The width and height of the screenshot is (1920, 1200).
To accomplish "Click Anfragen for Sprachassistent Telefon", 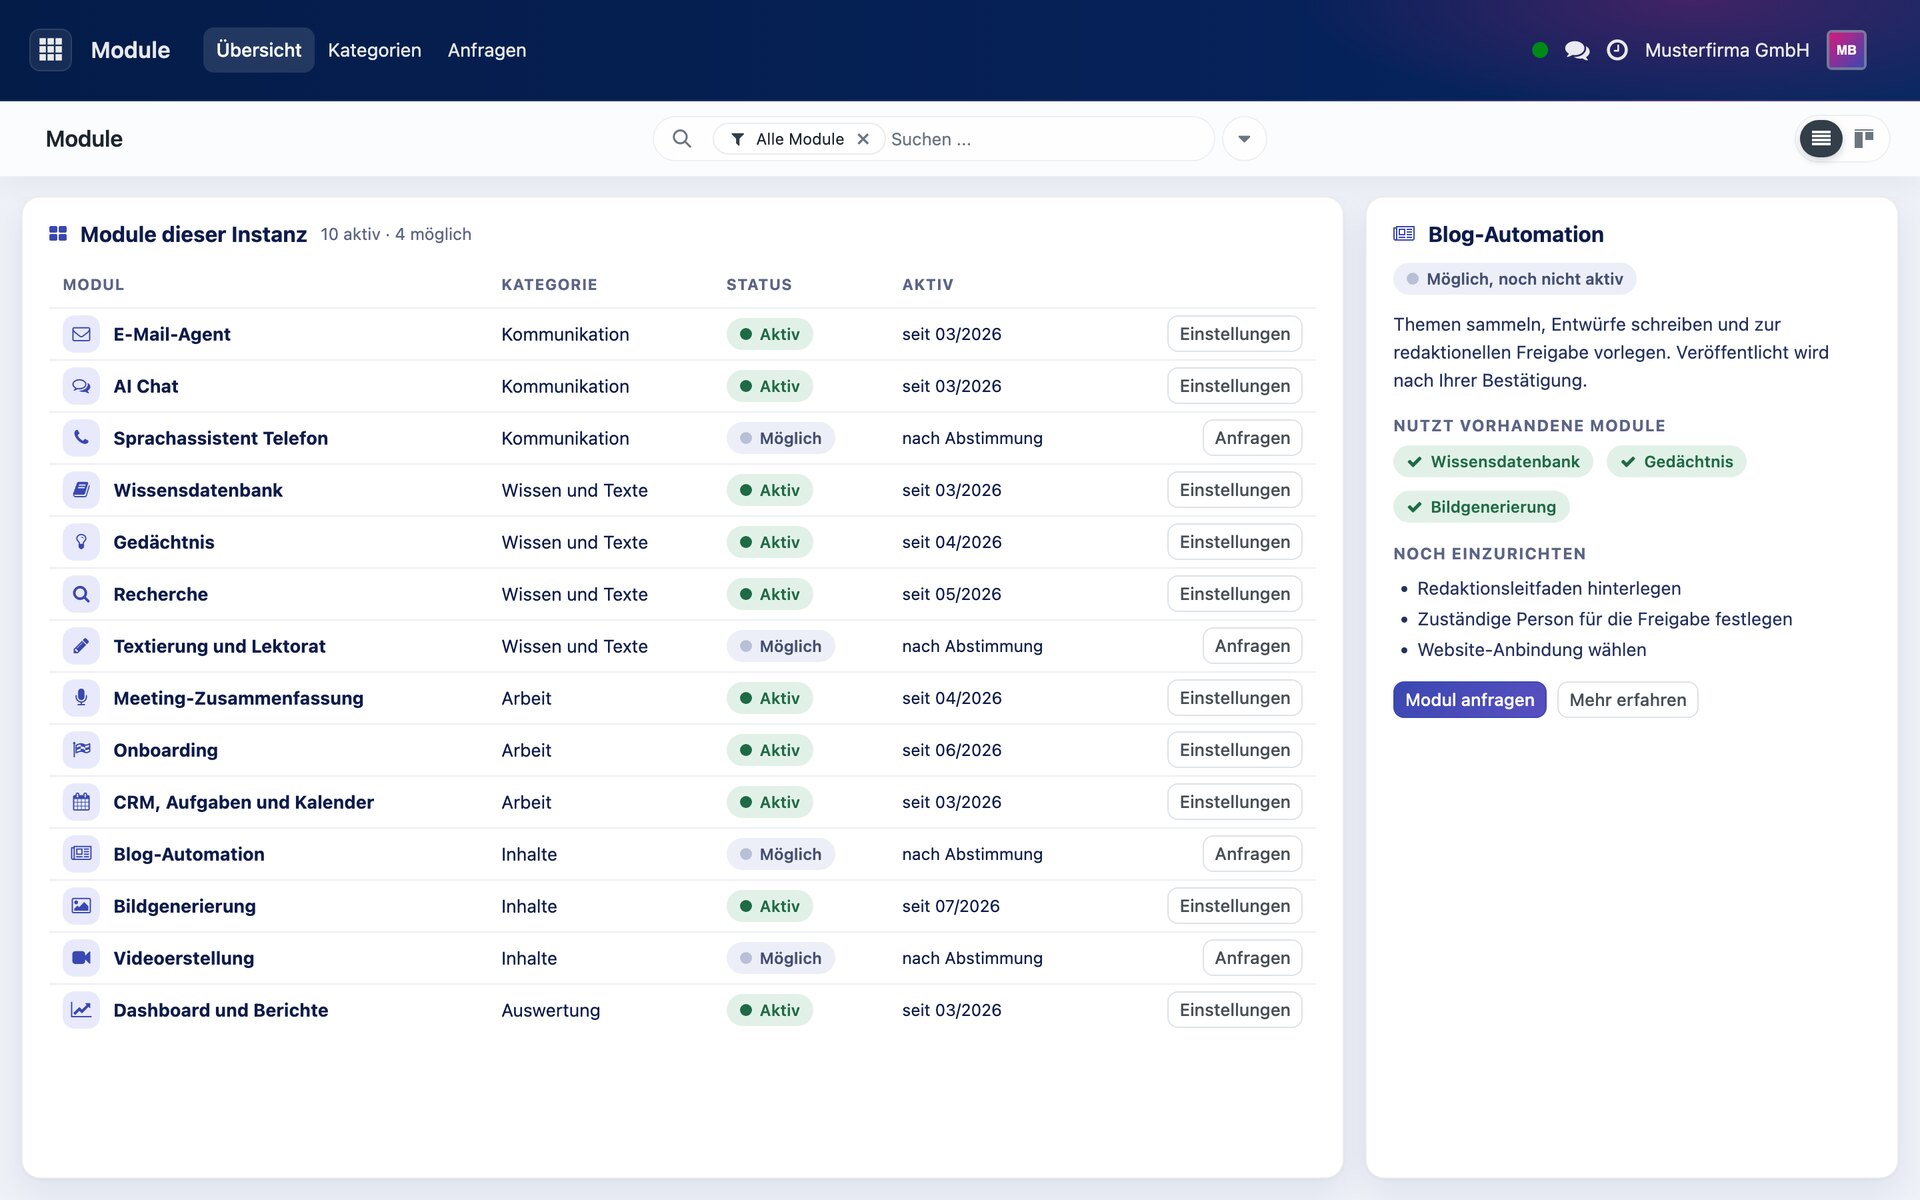I will 1252,438.
